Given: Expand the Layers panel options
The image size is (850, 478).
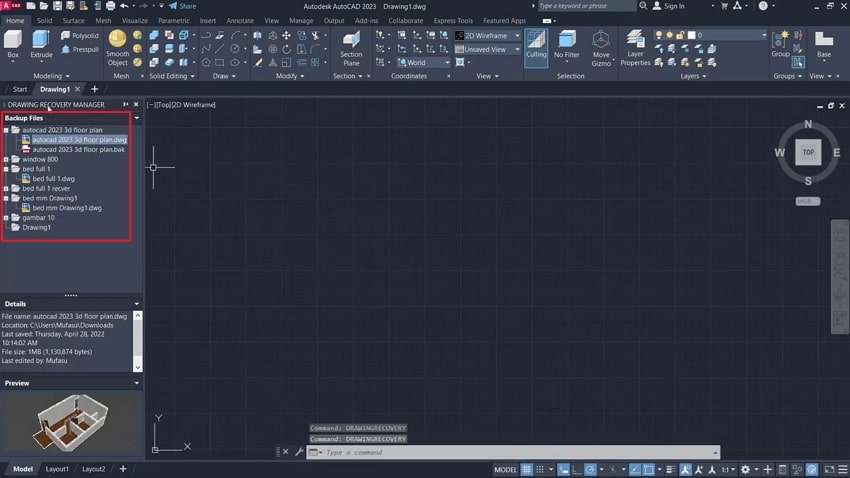Looking at the screenshot, I should 693,76.
